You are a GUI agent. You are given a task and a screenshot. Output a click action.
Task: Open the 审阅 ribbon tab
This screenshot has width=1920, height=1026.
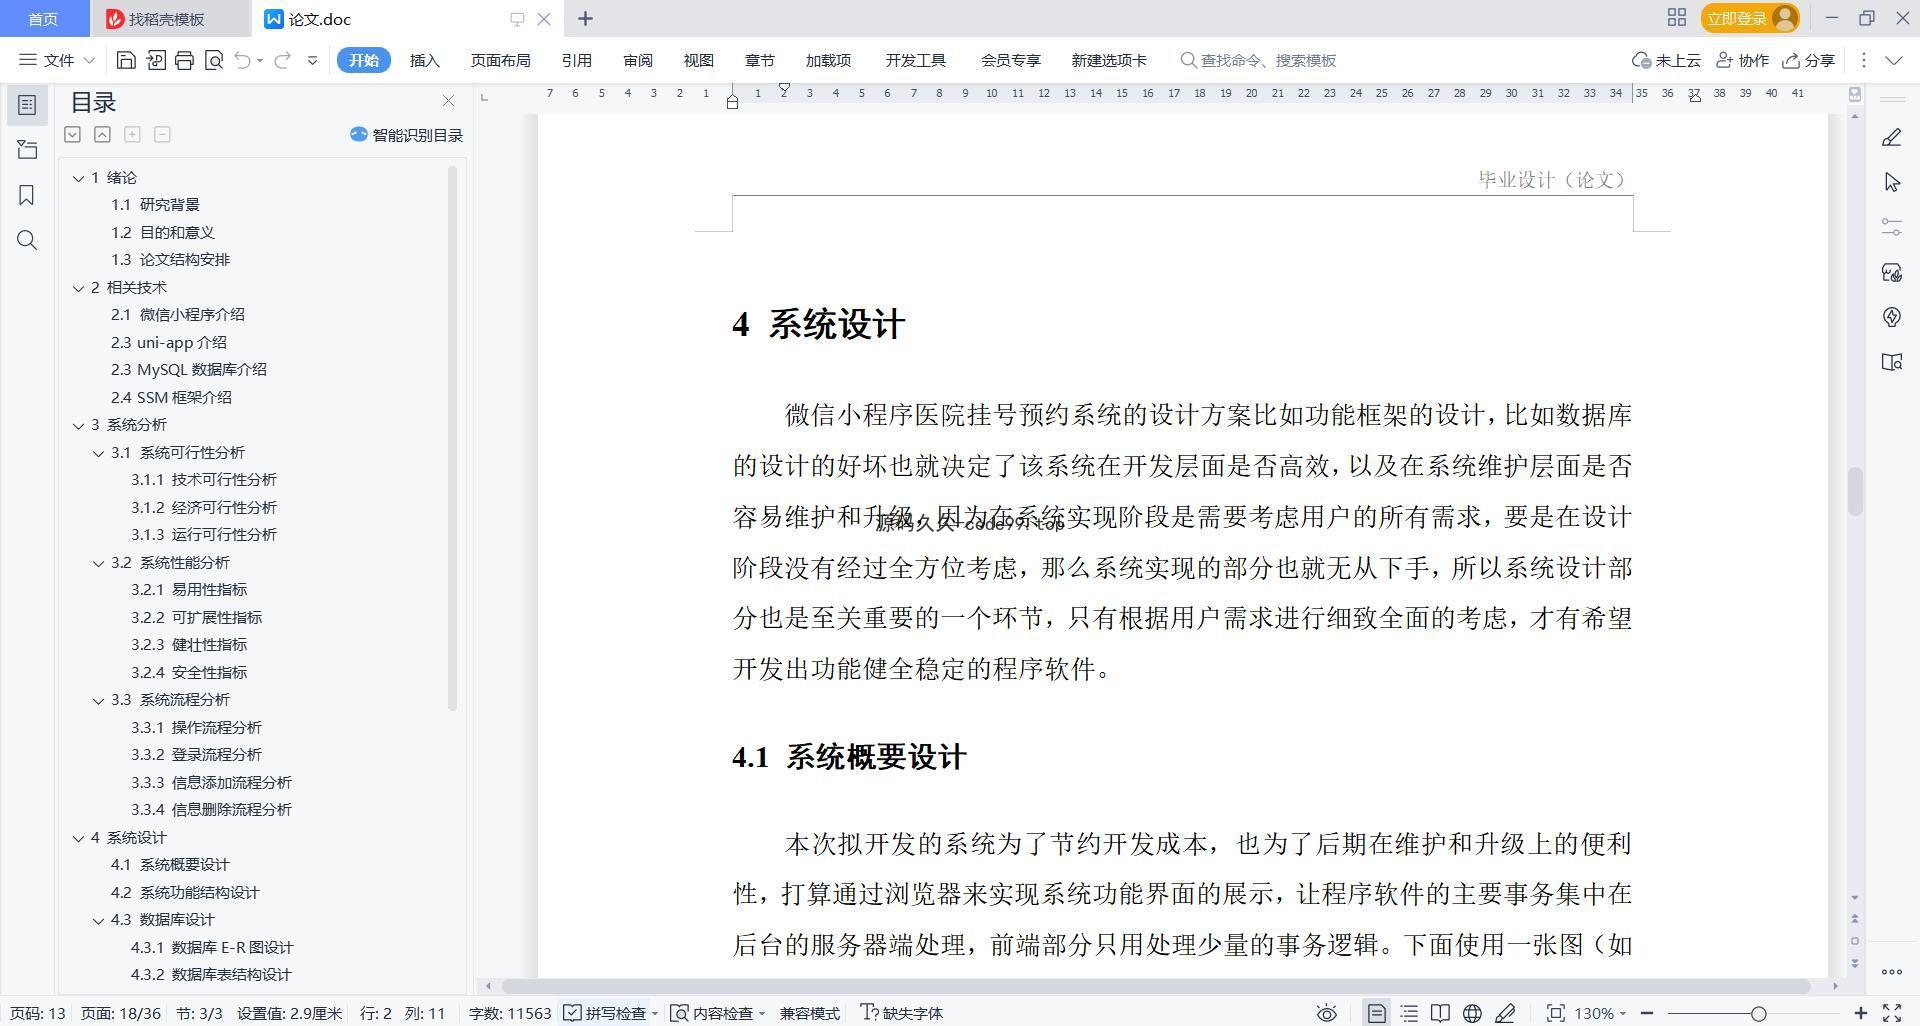637,60
